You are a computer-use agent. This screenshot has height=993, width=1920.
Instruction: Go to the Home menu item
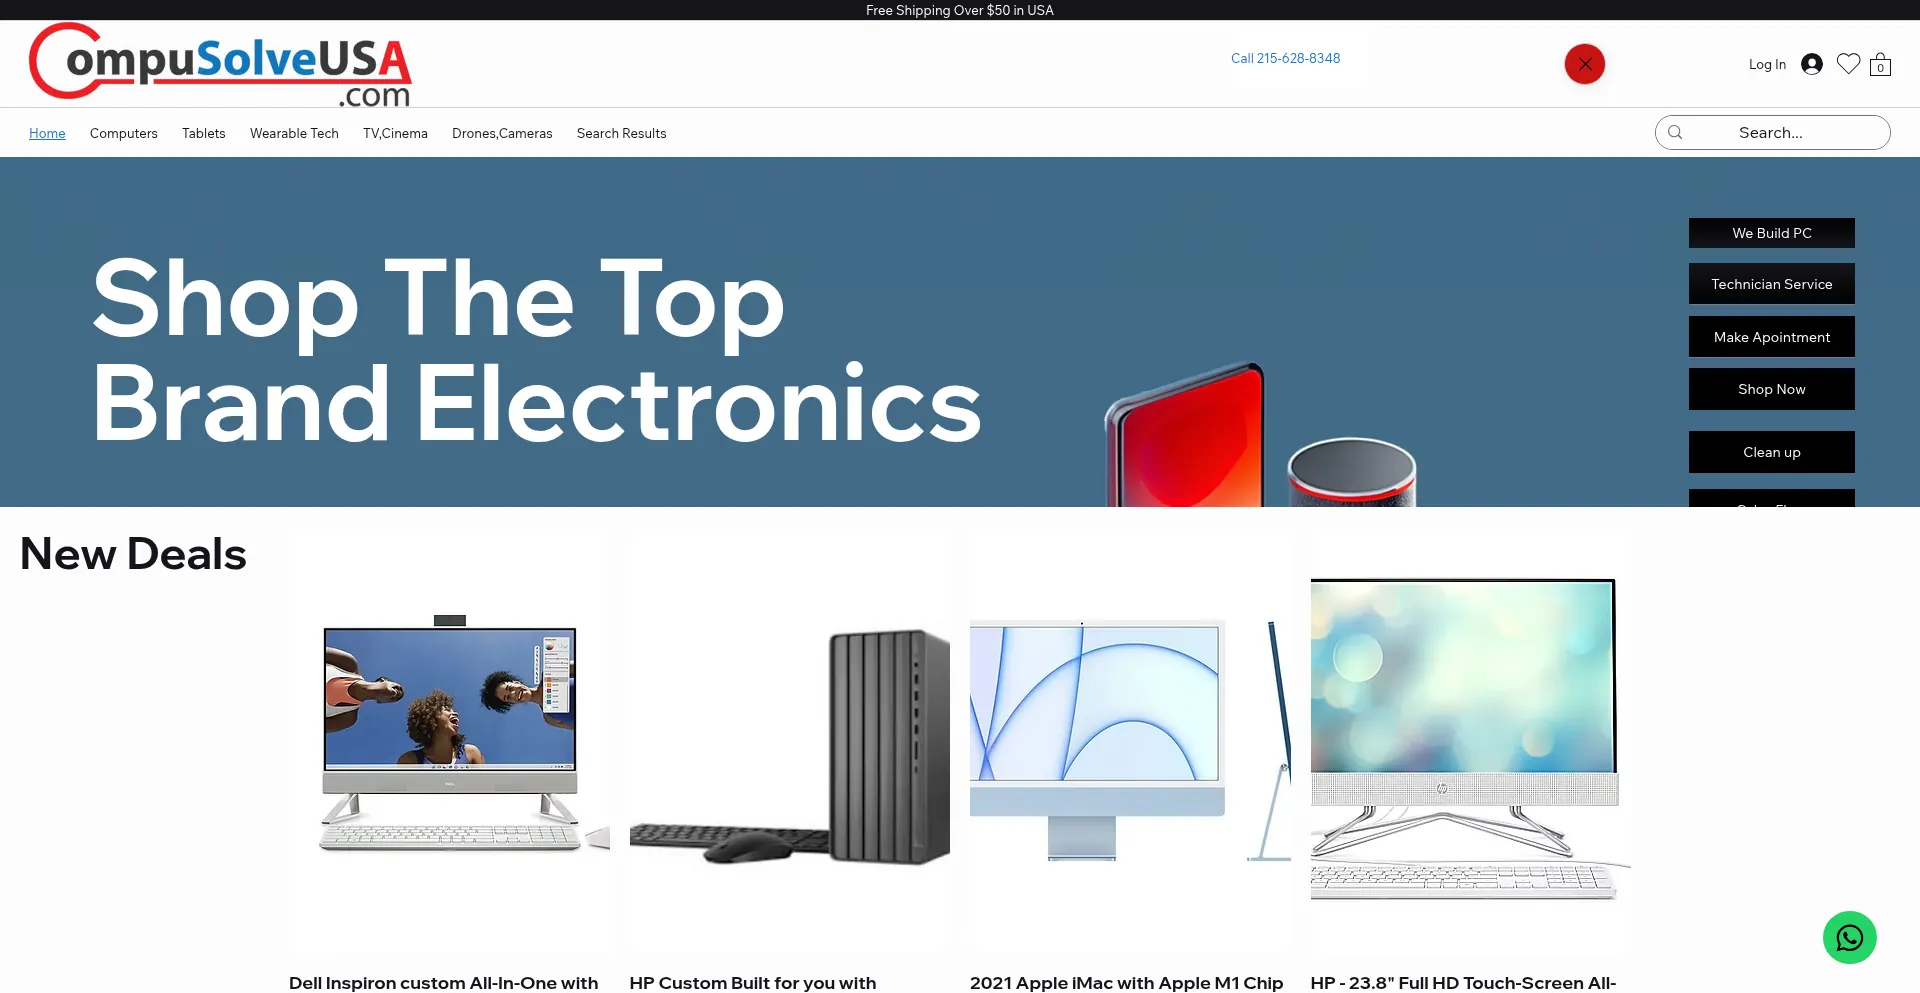47,133
